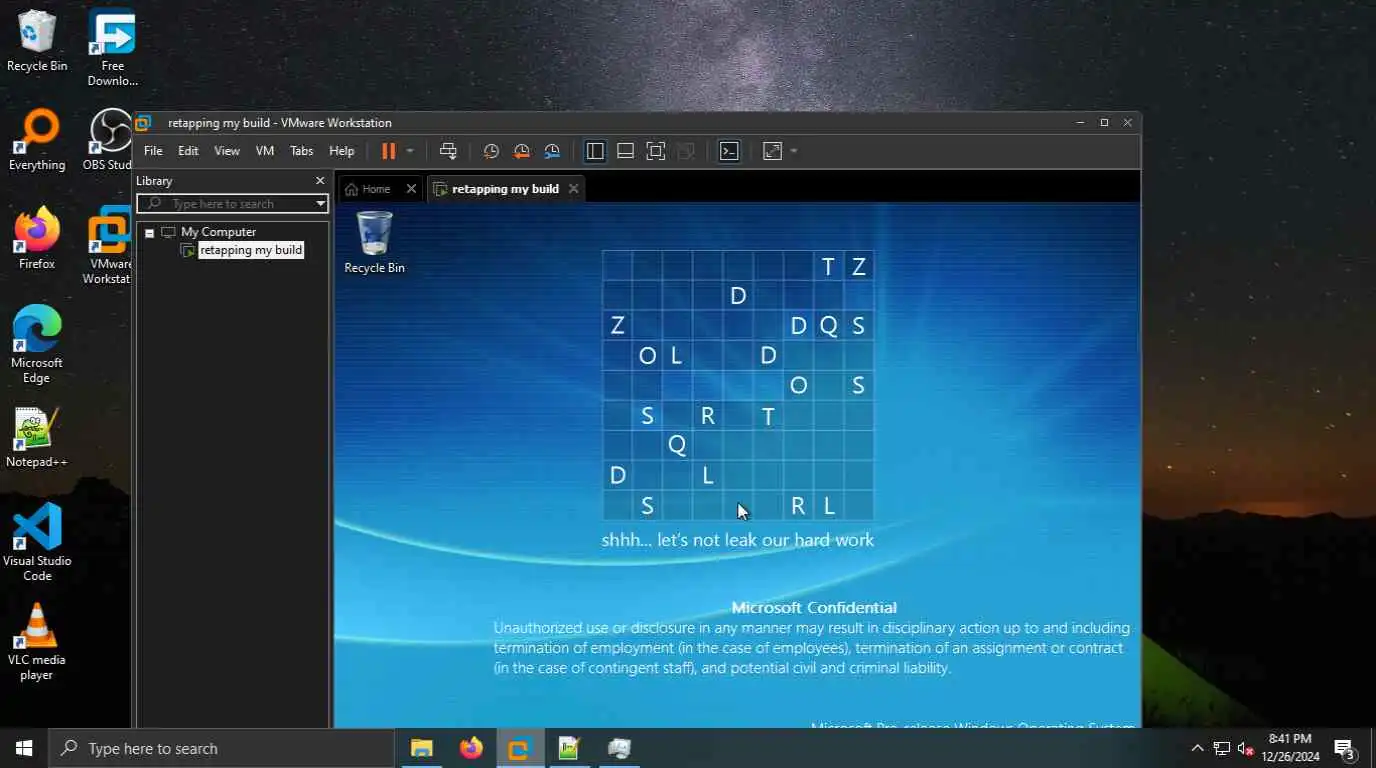This screenshot has height=768, width=1376.
Task: Click the Microsoft Confidential heading in the guest
Action: pos(814,607)
